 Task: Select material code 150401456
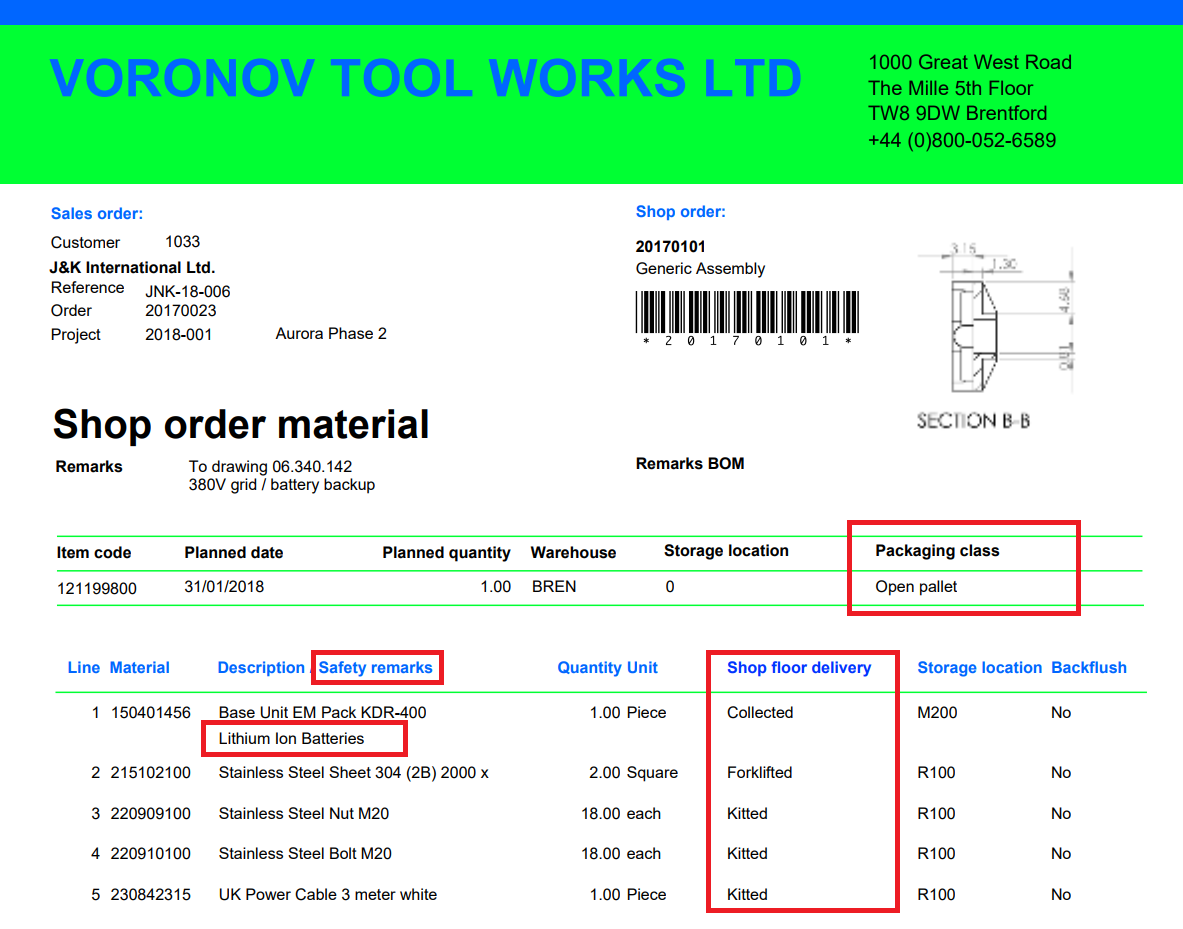tap(150, 713)
